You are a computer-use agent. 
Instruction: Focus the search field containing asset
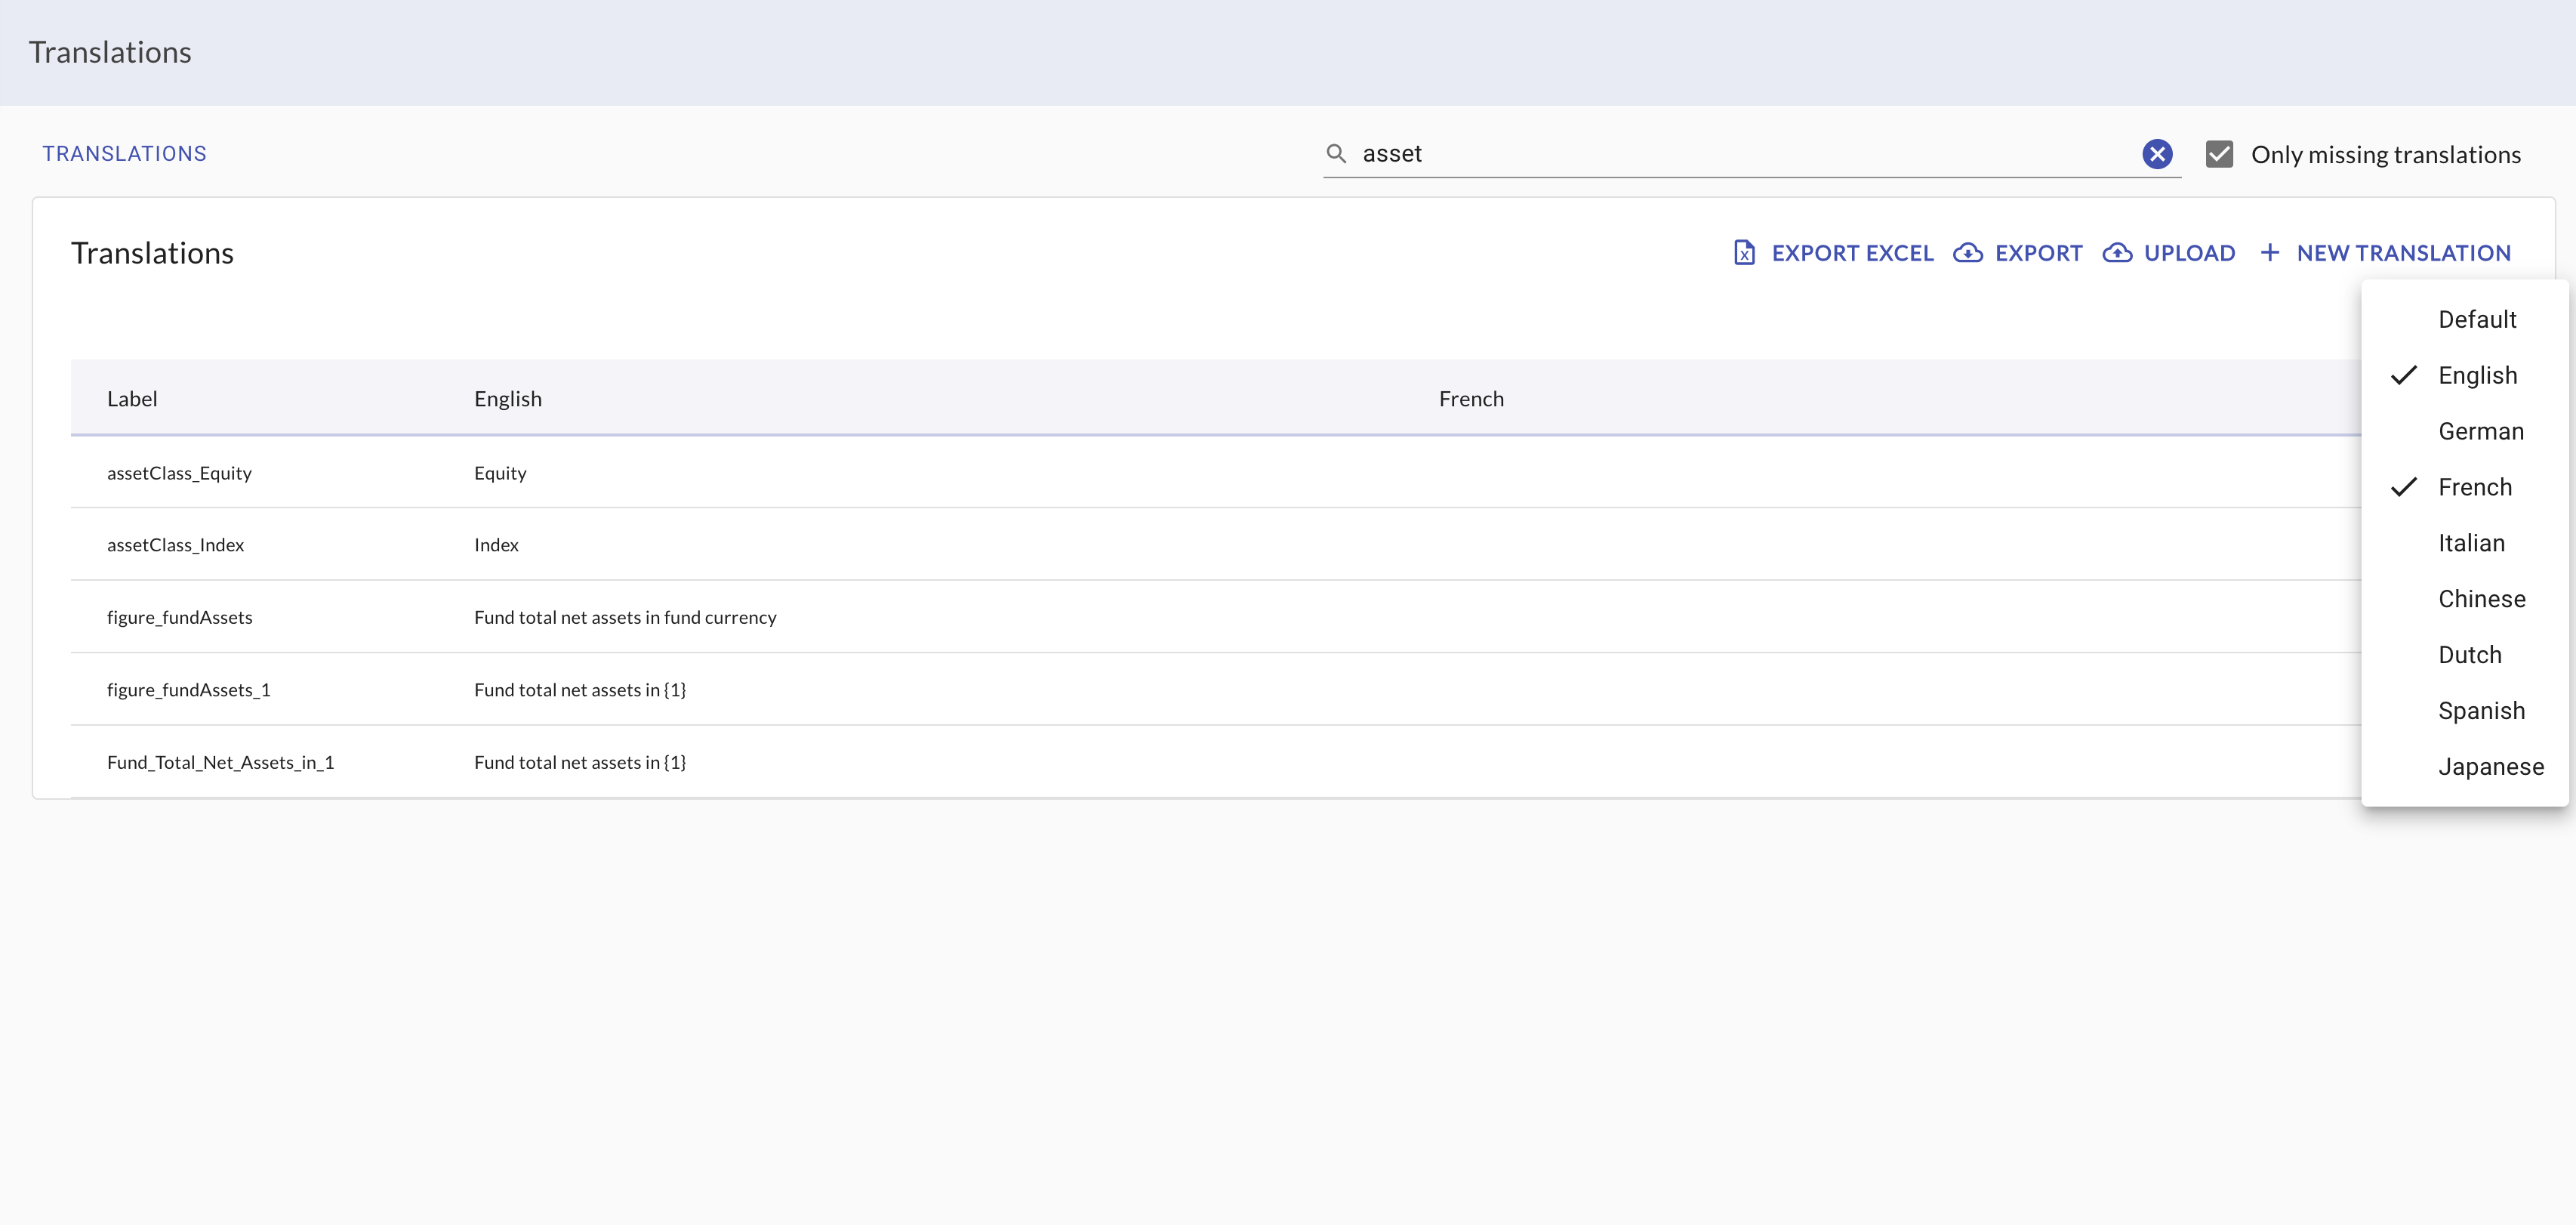[1740, 154]
